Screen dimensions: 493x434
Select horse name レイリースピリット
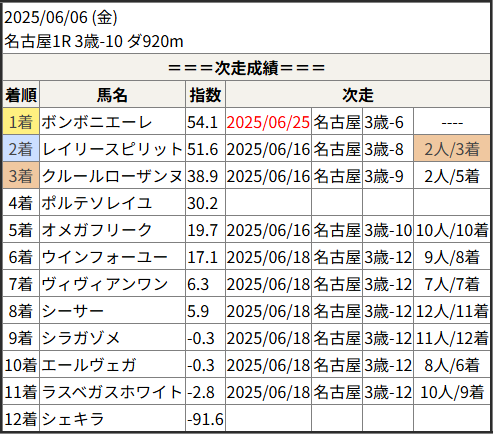tap(112, 149)
